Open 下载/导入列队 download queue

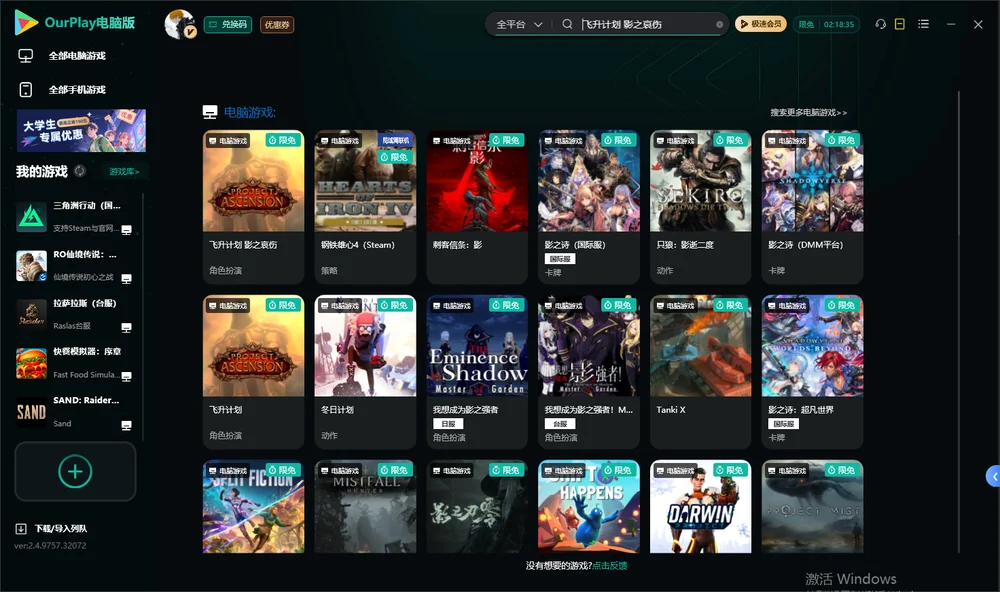tap(52, 528)
